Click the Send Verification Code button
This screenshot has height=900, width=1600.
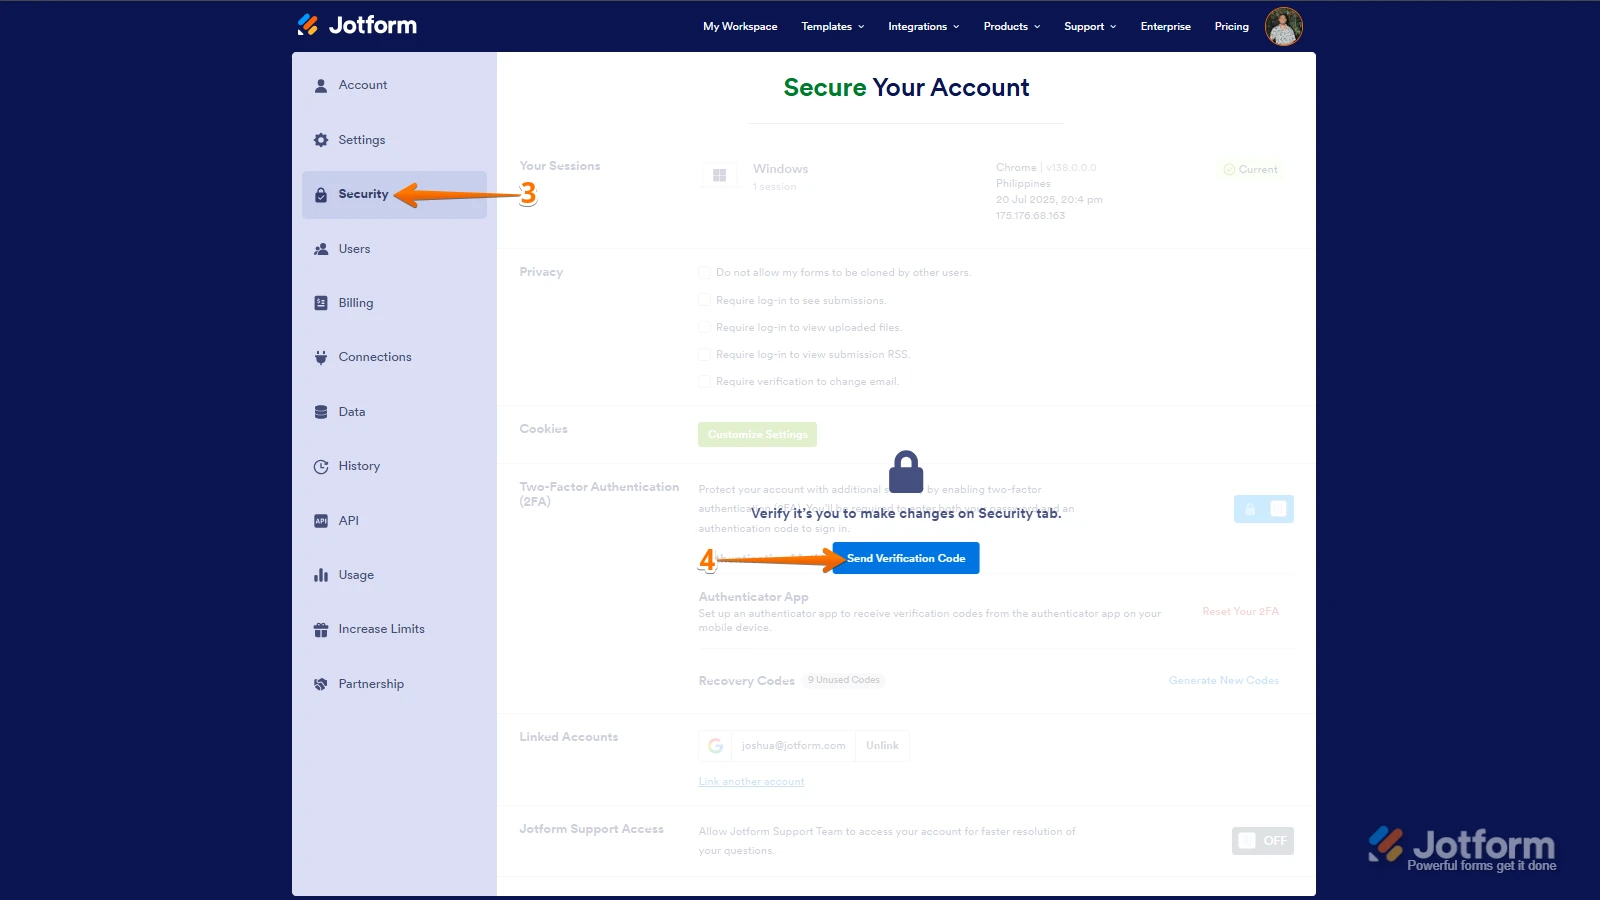[905, 558]
